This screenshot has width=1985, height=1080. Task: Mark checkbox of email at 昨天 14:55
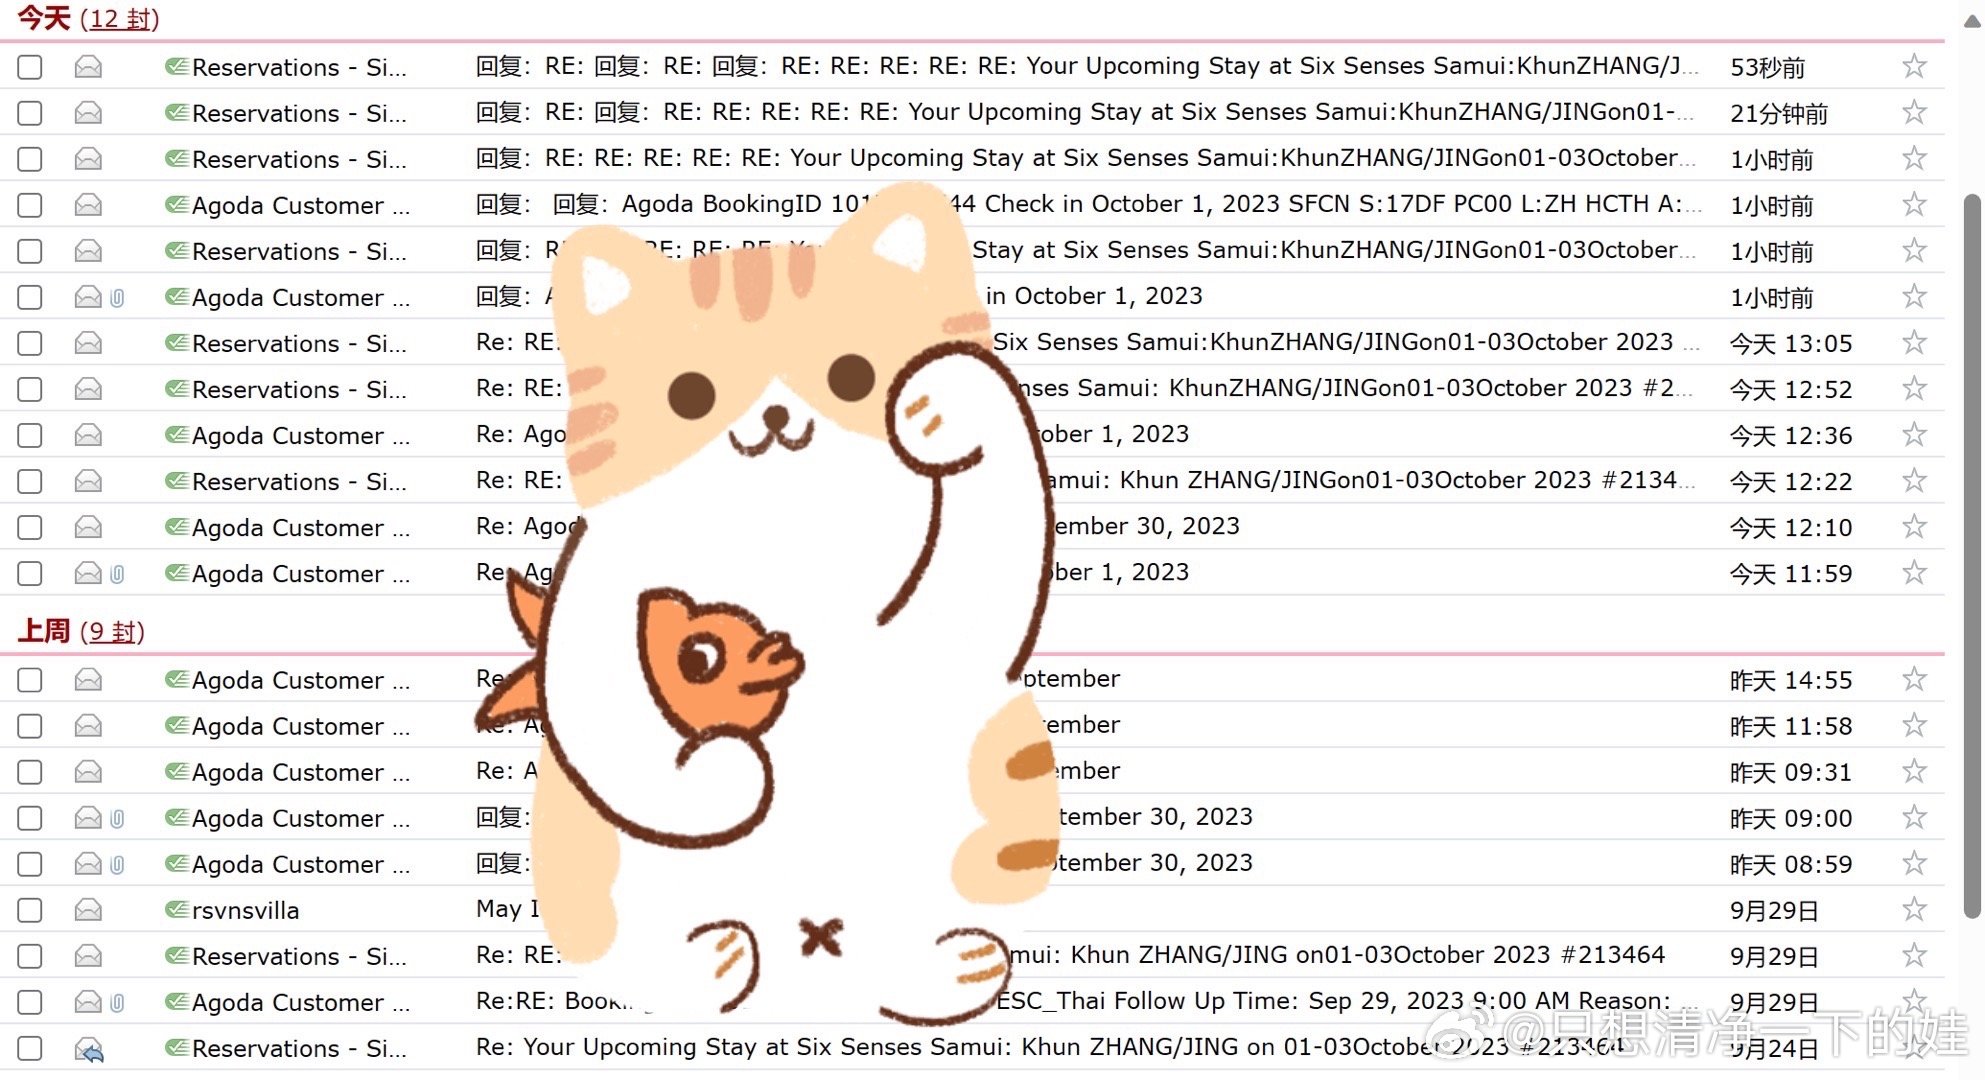pos(30,680)
